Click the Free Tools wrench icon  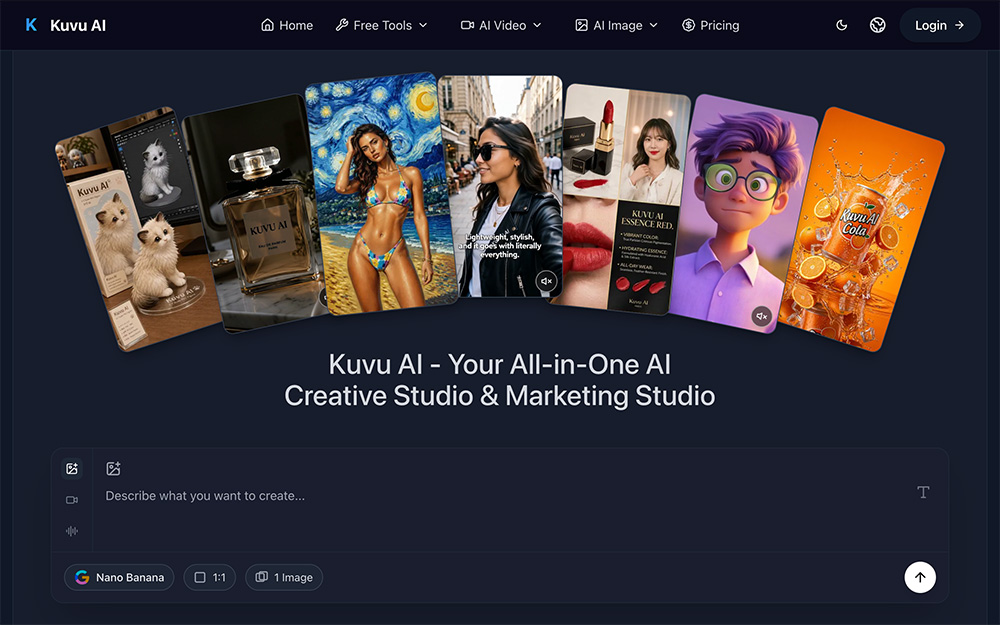coord(342,26)
